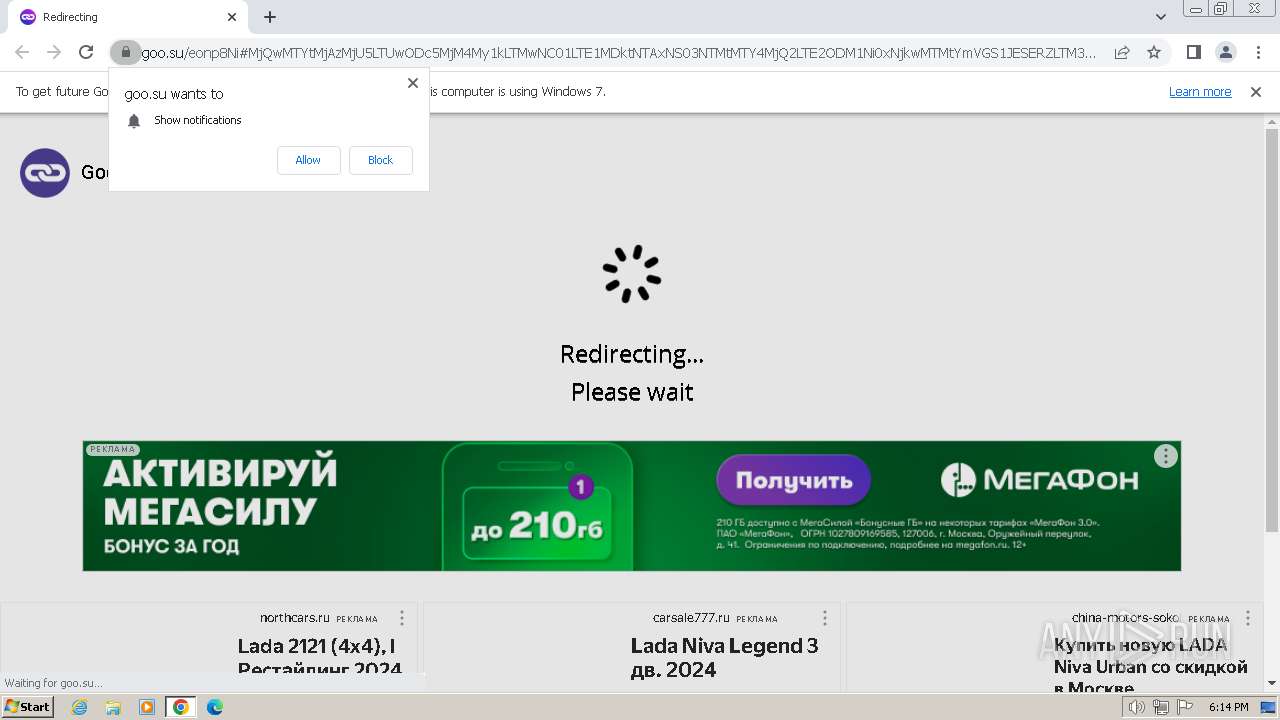
Task: Open Windows Media Player from taskbar
Action: coord(147,707)
